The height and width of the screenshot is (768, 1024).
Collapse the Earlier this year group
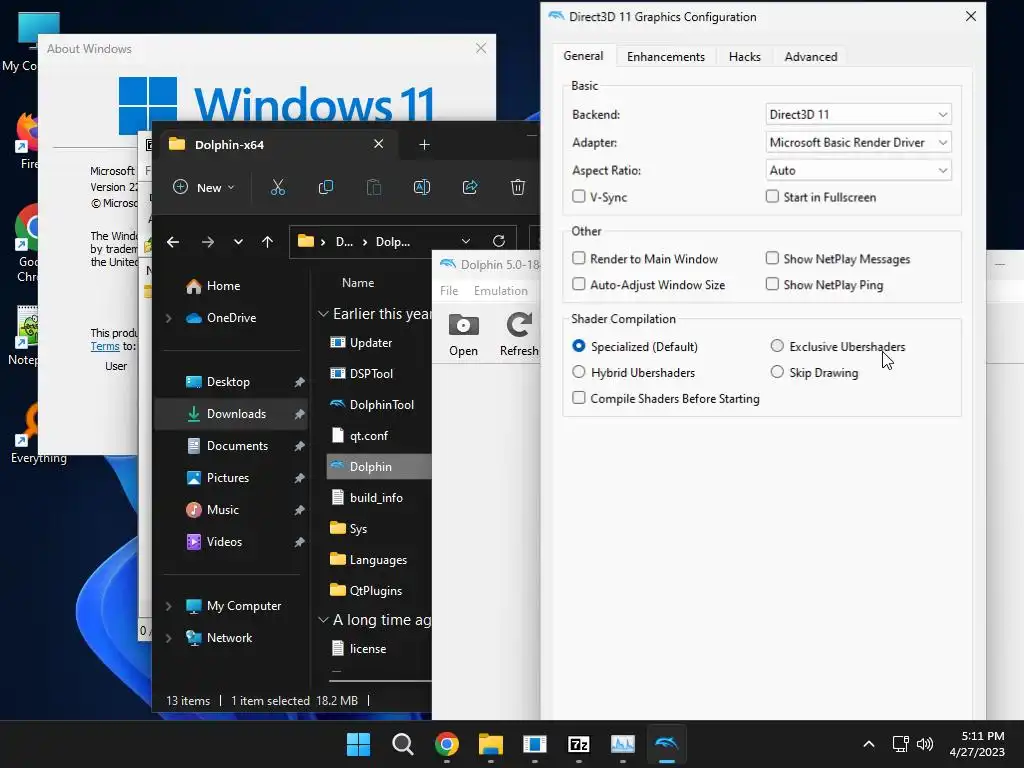click(323, 314)
